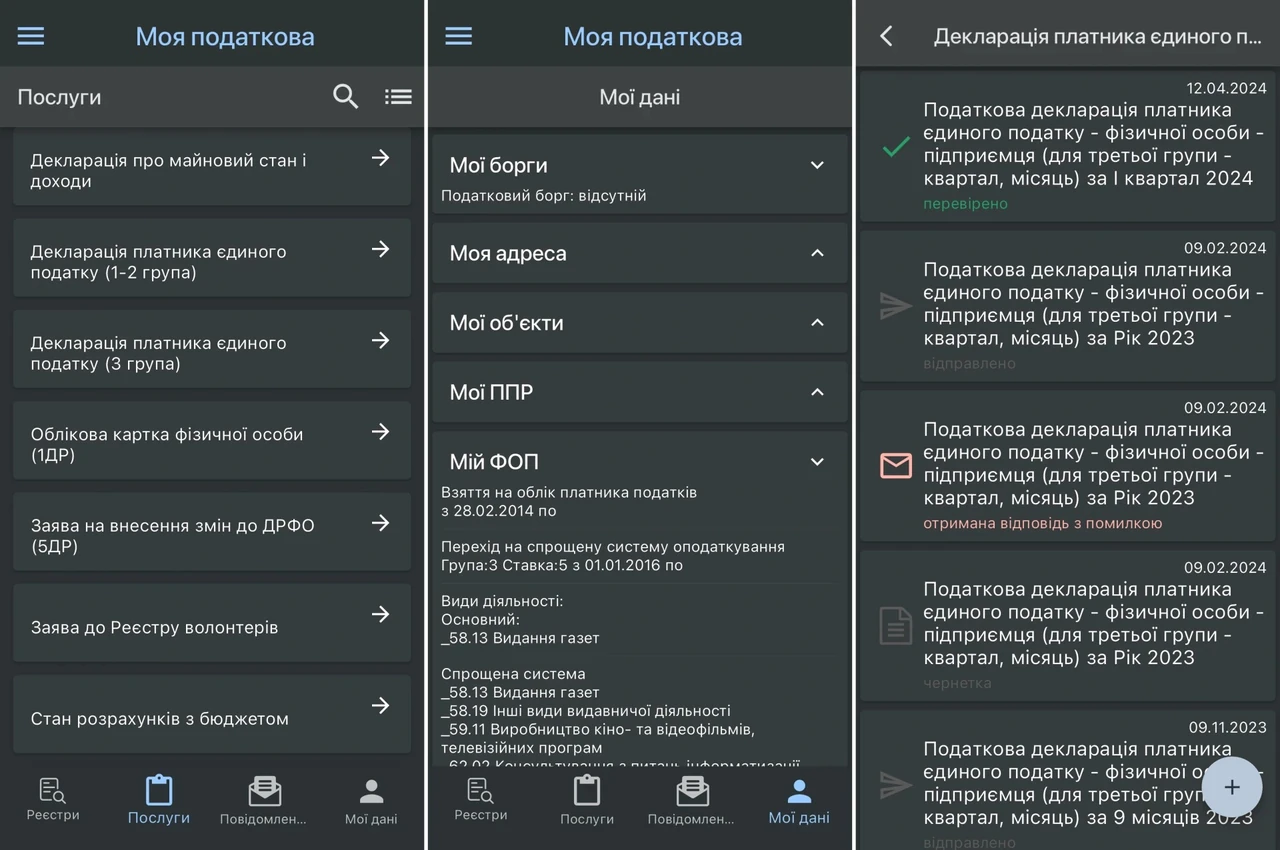
Task: Open the search icon in Послуги header
Action: pyautogui.click(x=345, y=97)
